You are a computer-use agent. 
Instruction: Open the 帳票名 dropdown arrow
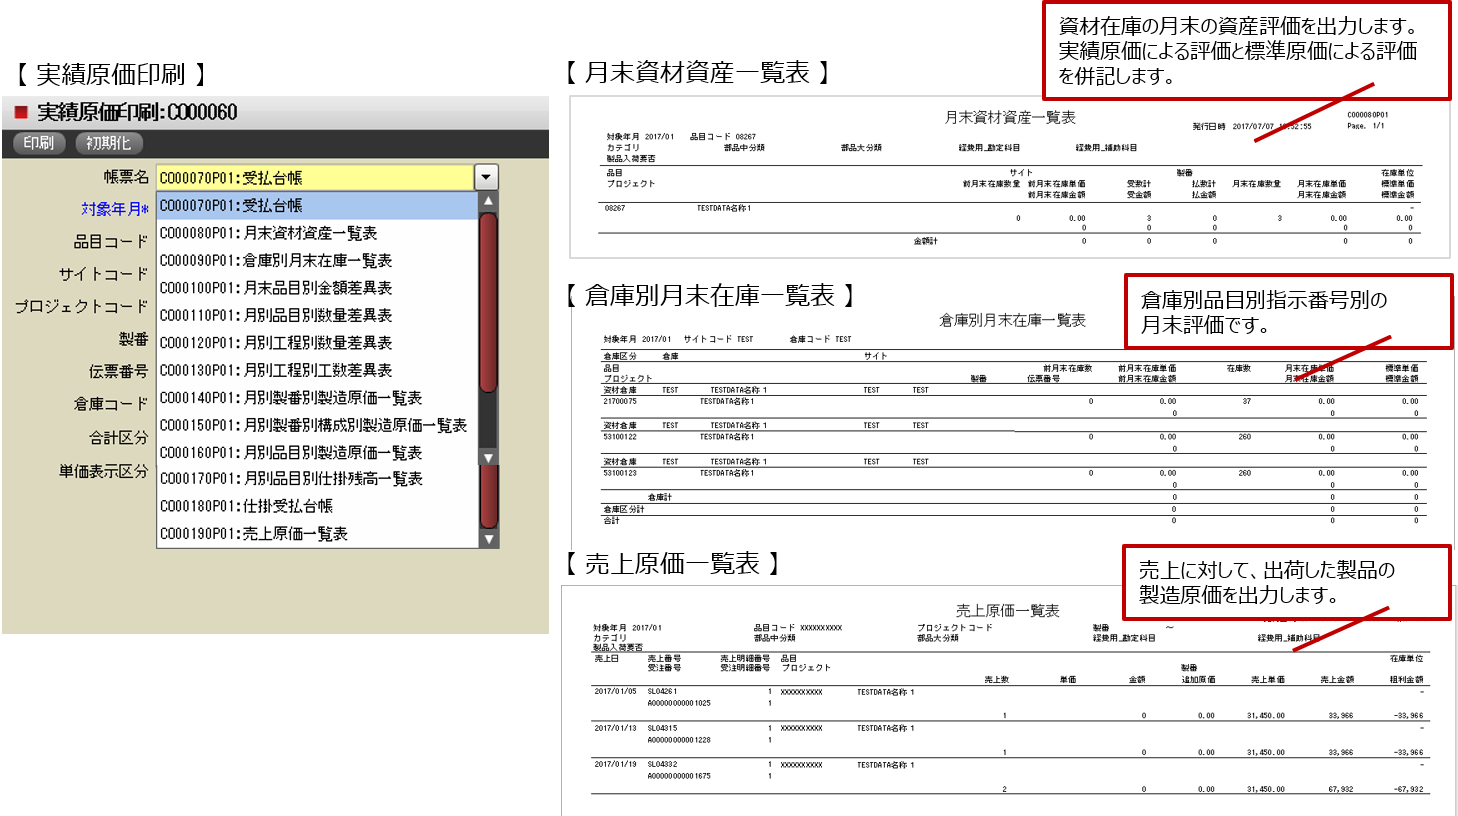point(486,178)
